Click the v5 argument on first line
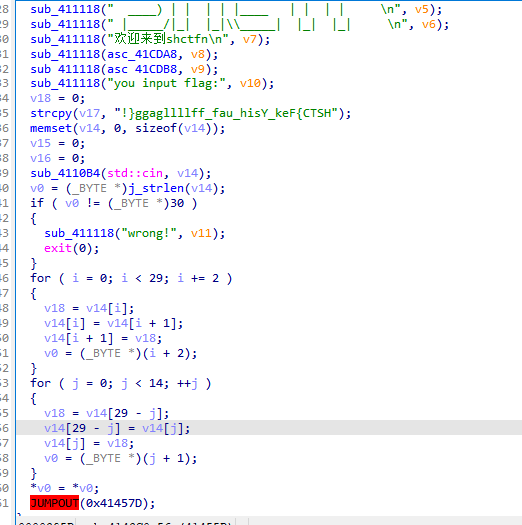This screenshot has width=522, height=525. tap(422, 9)
